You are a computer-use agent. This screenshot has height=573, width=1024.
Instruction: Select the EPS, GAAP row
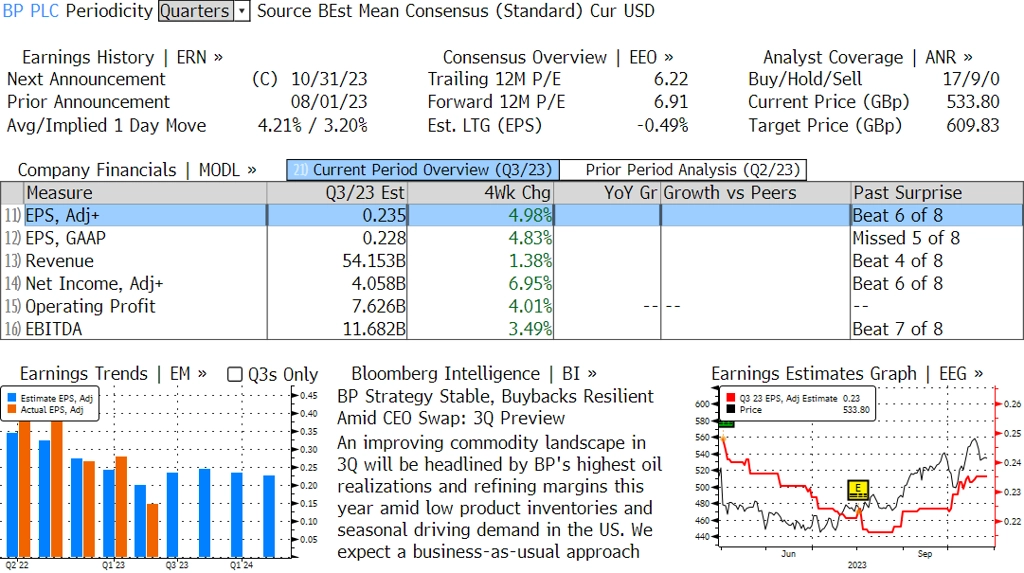(x=512, y=238)
